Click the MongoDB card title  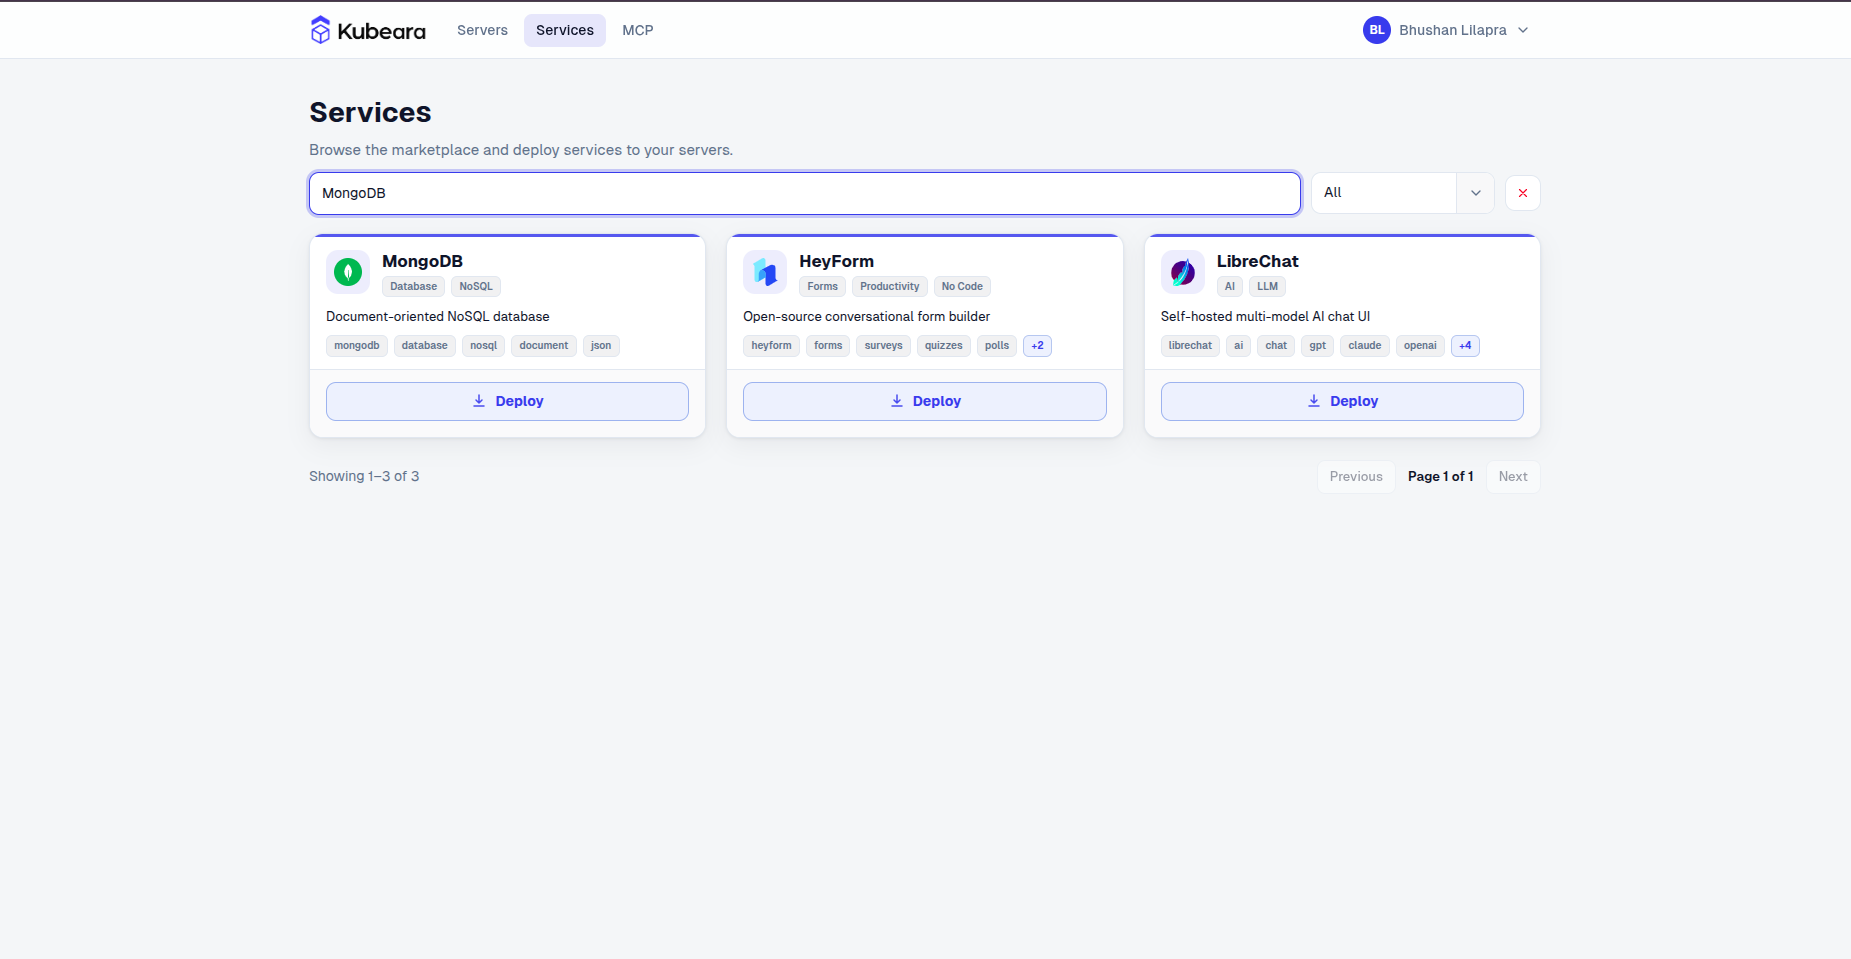422,261
